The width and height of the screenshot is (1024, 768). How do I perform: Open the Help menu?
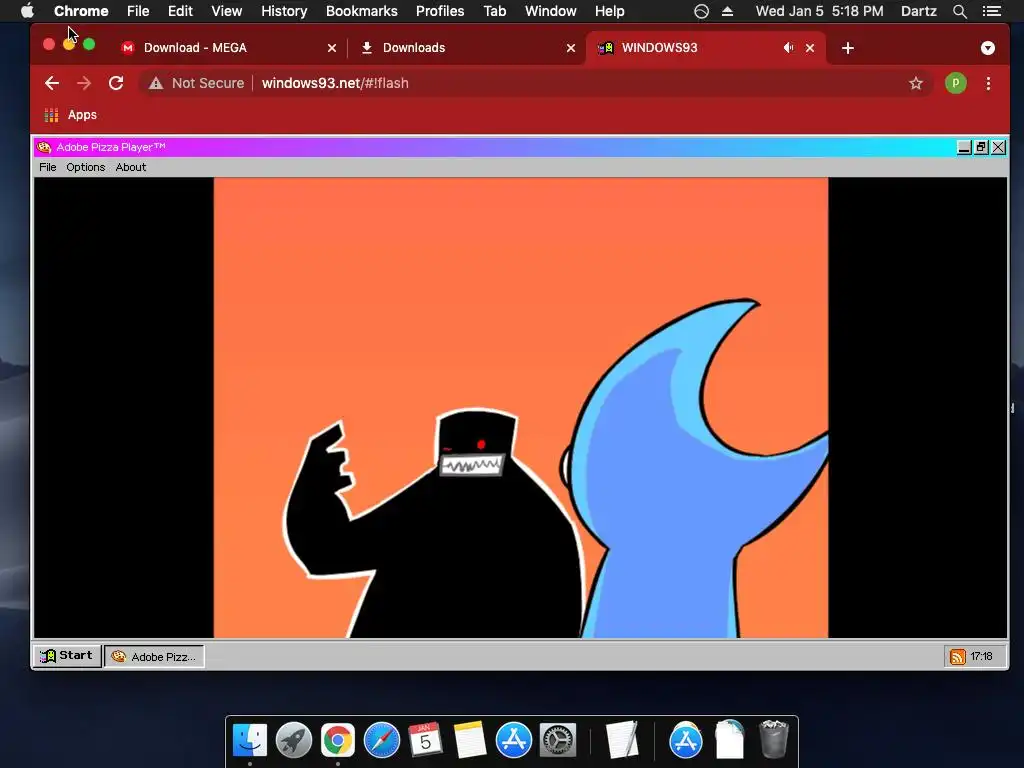(609, 11)
